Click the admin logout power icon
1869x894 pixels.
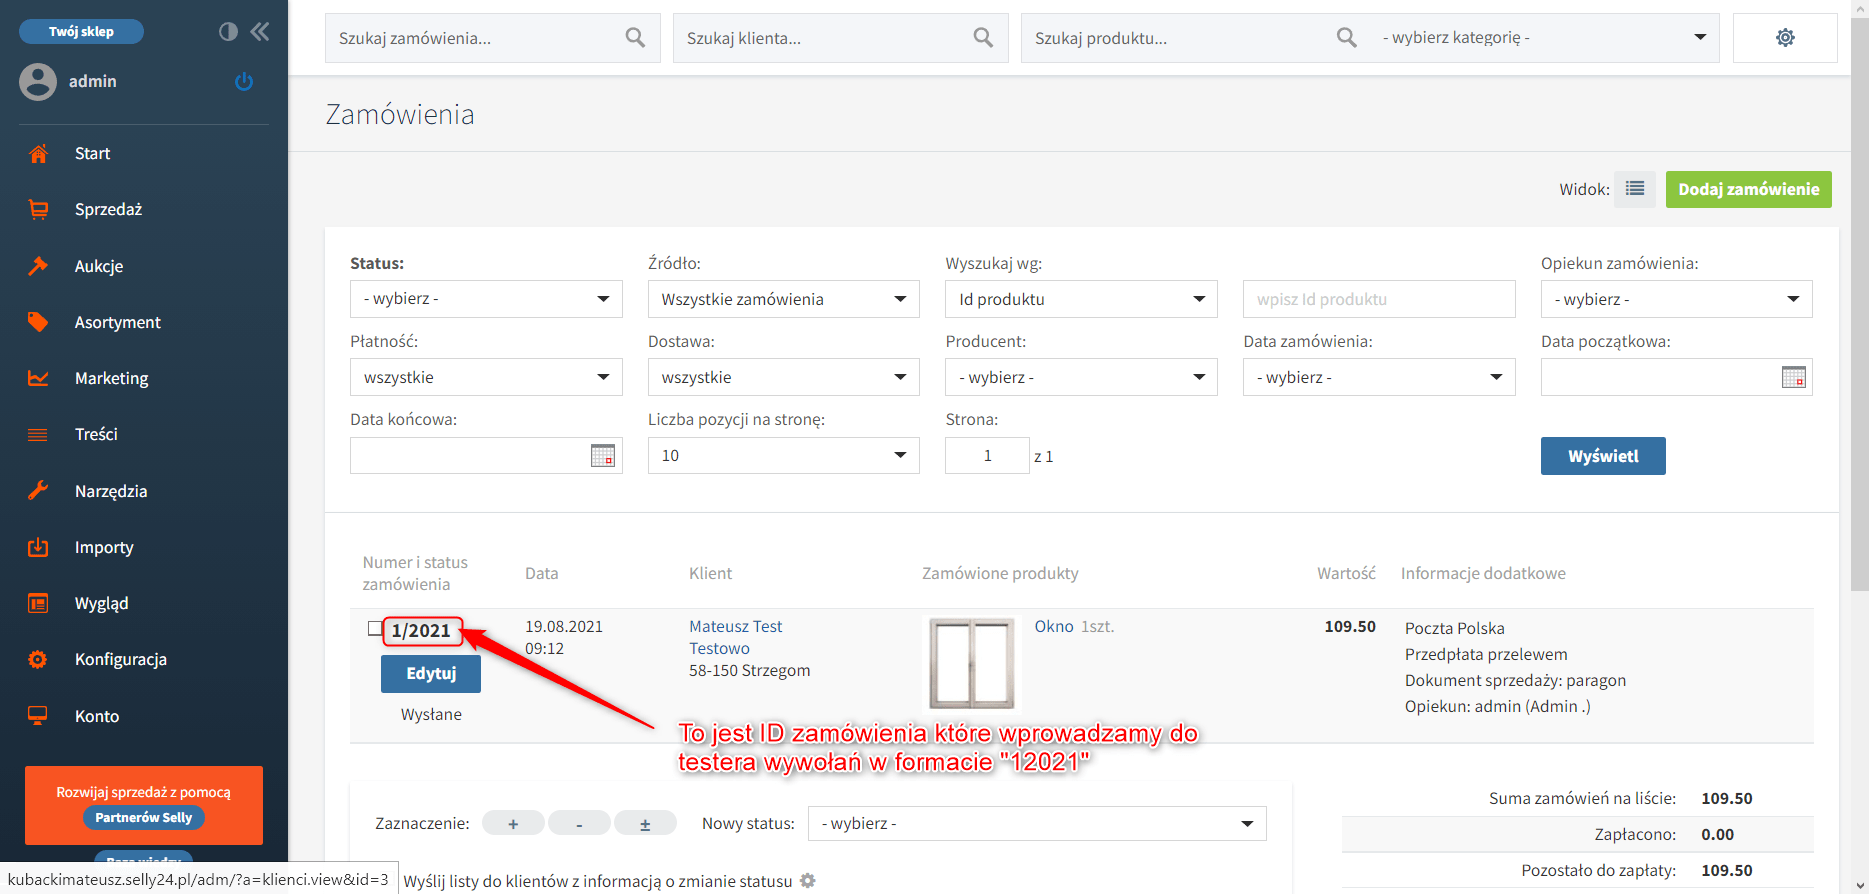coord(244,82)
